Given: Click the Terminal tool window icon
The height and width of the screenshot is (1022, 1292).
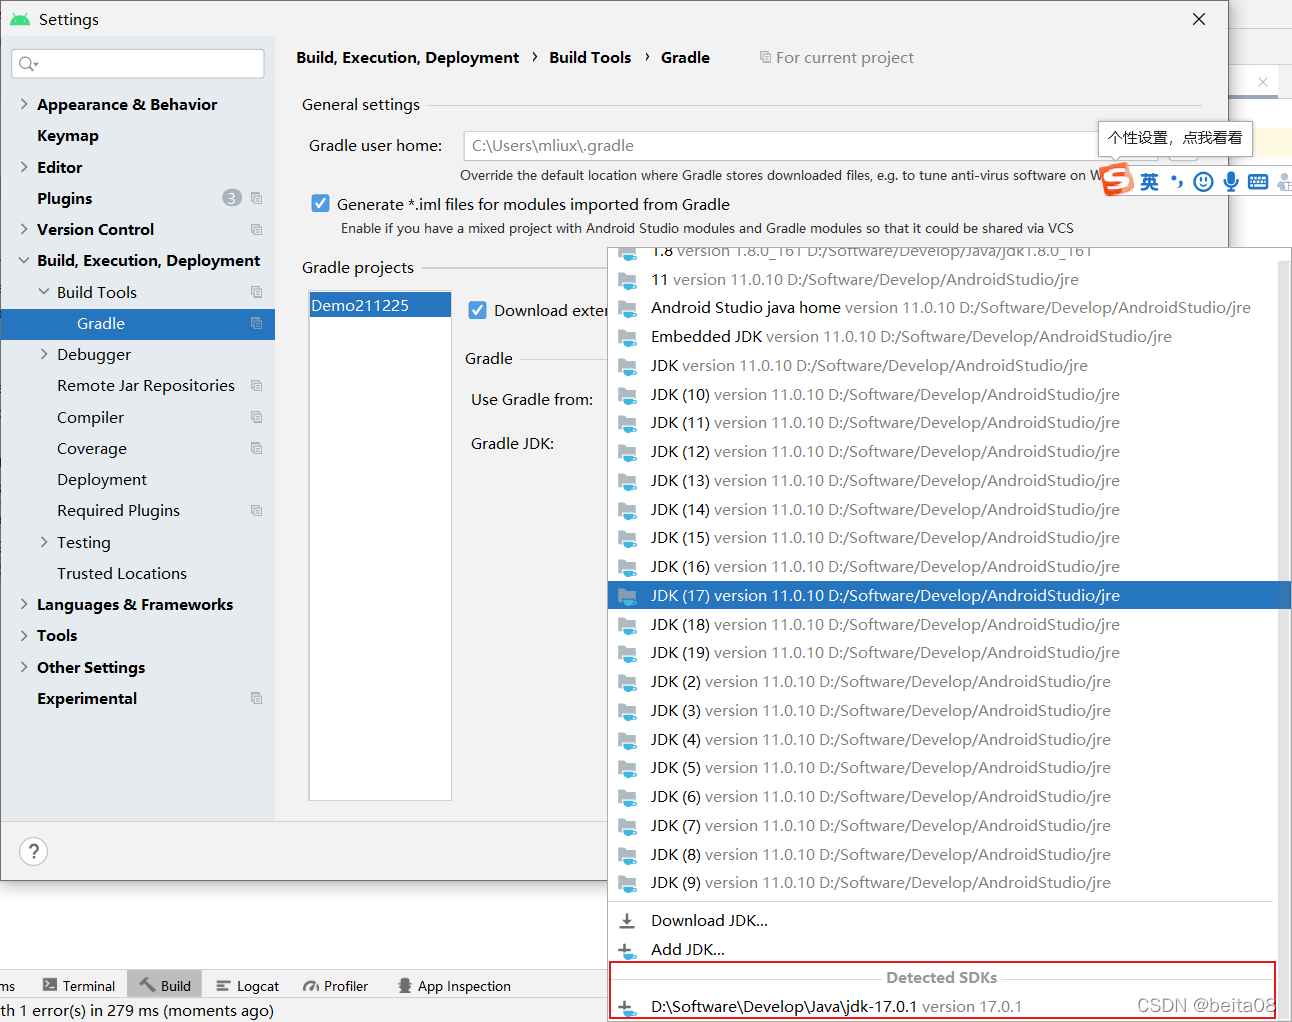Looking at the screenshot, I should 50,985.
